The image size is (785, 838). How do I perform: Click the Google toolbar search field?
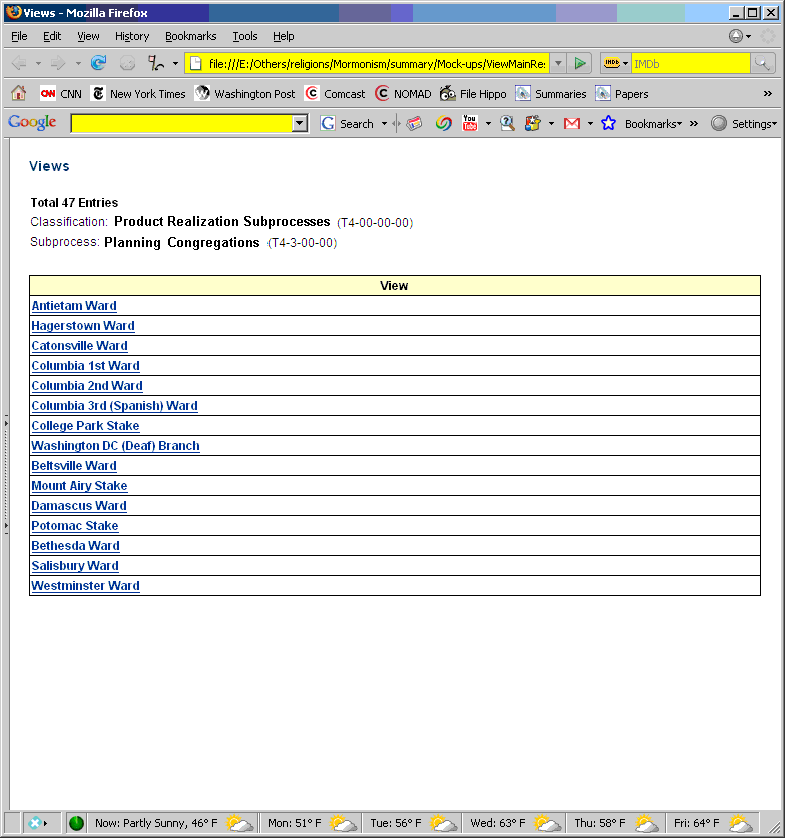point(182,123)
